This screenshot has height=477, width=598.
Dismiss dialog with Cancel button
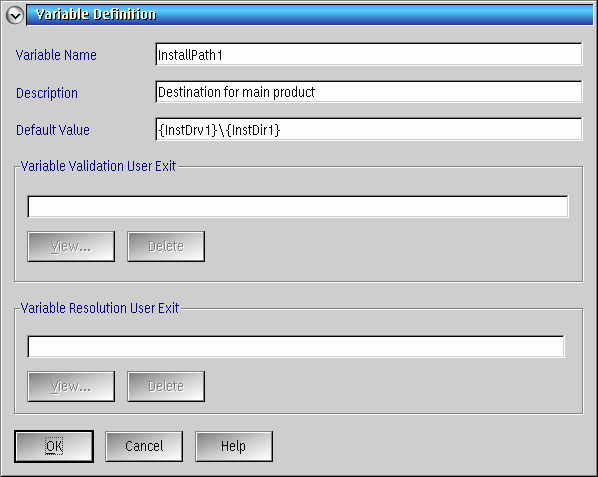144,446
